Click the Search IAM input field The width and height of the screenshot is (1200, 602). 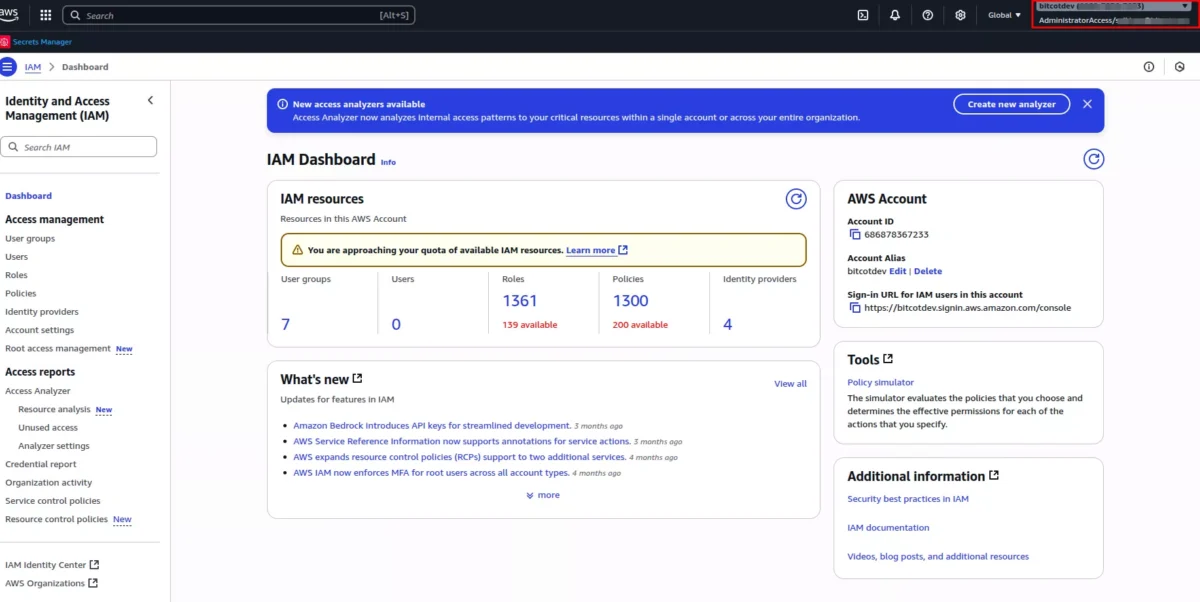[x=80, y=146]
